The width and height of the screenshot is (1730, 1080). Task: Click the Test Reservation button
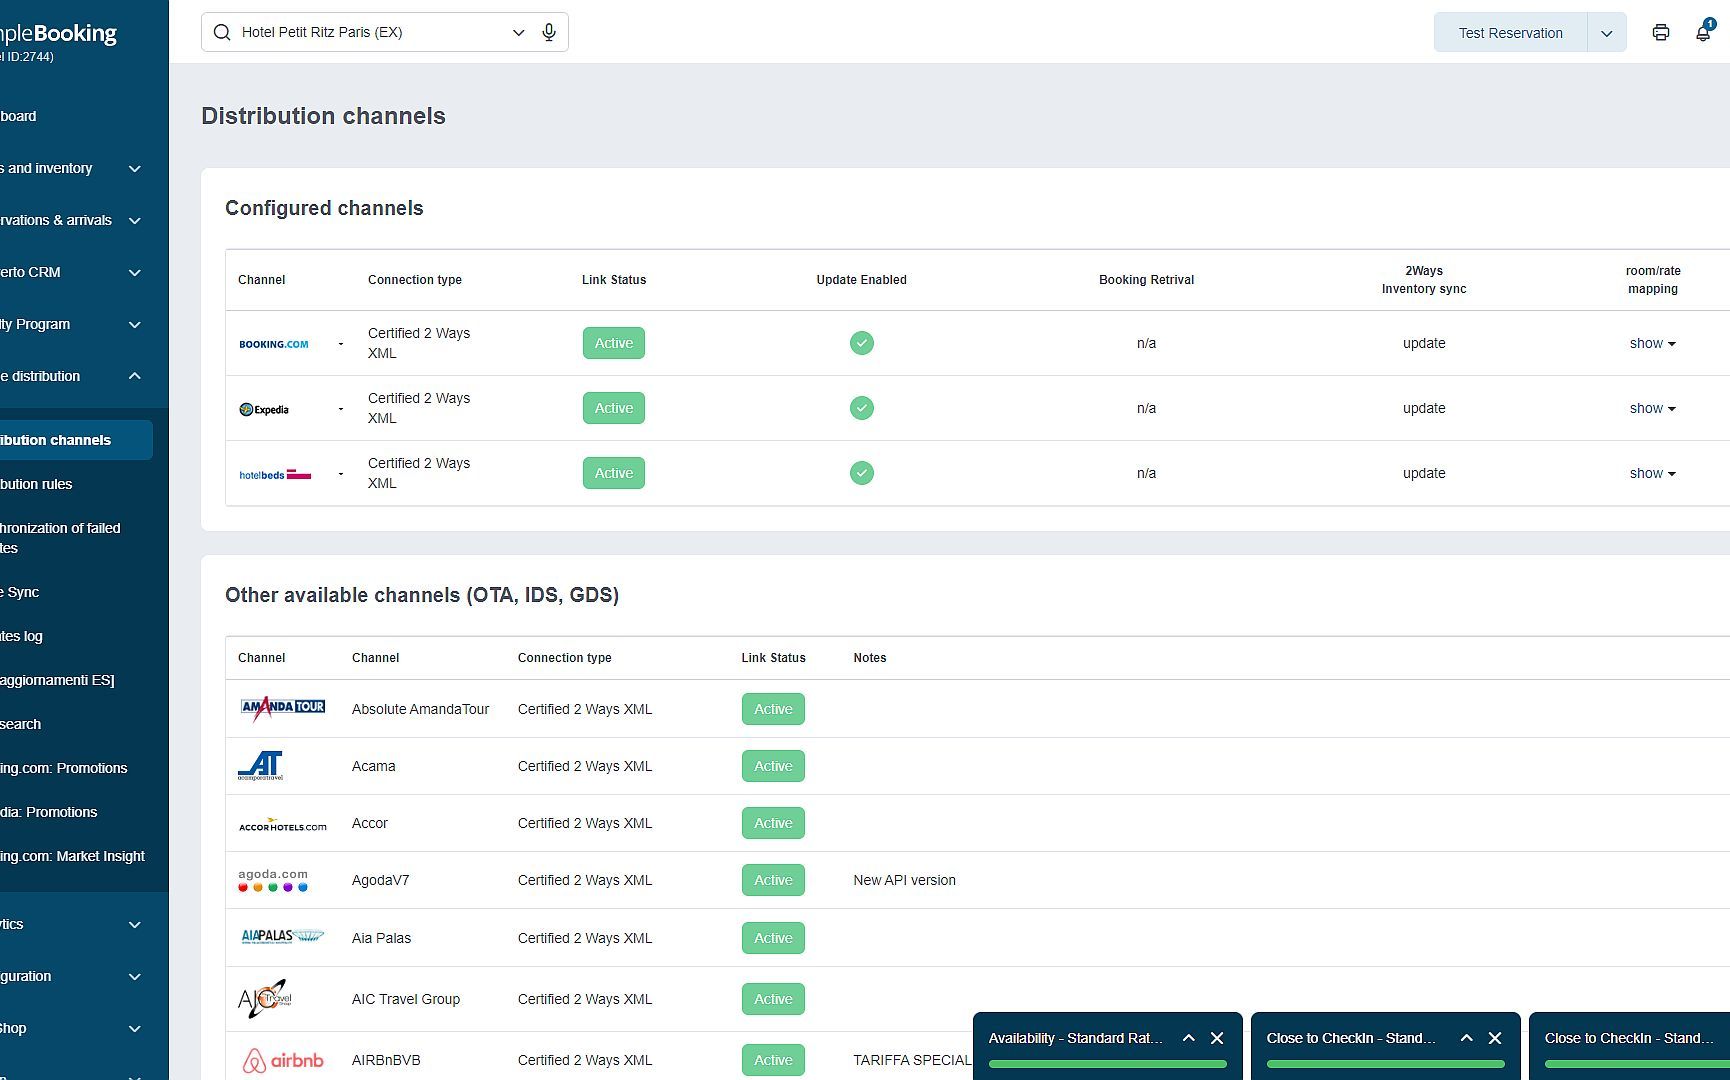pyautogui.click(x=1510, y=33)
